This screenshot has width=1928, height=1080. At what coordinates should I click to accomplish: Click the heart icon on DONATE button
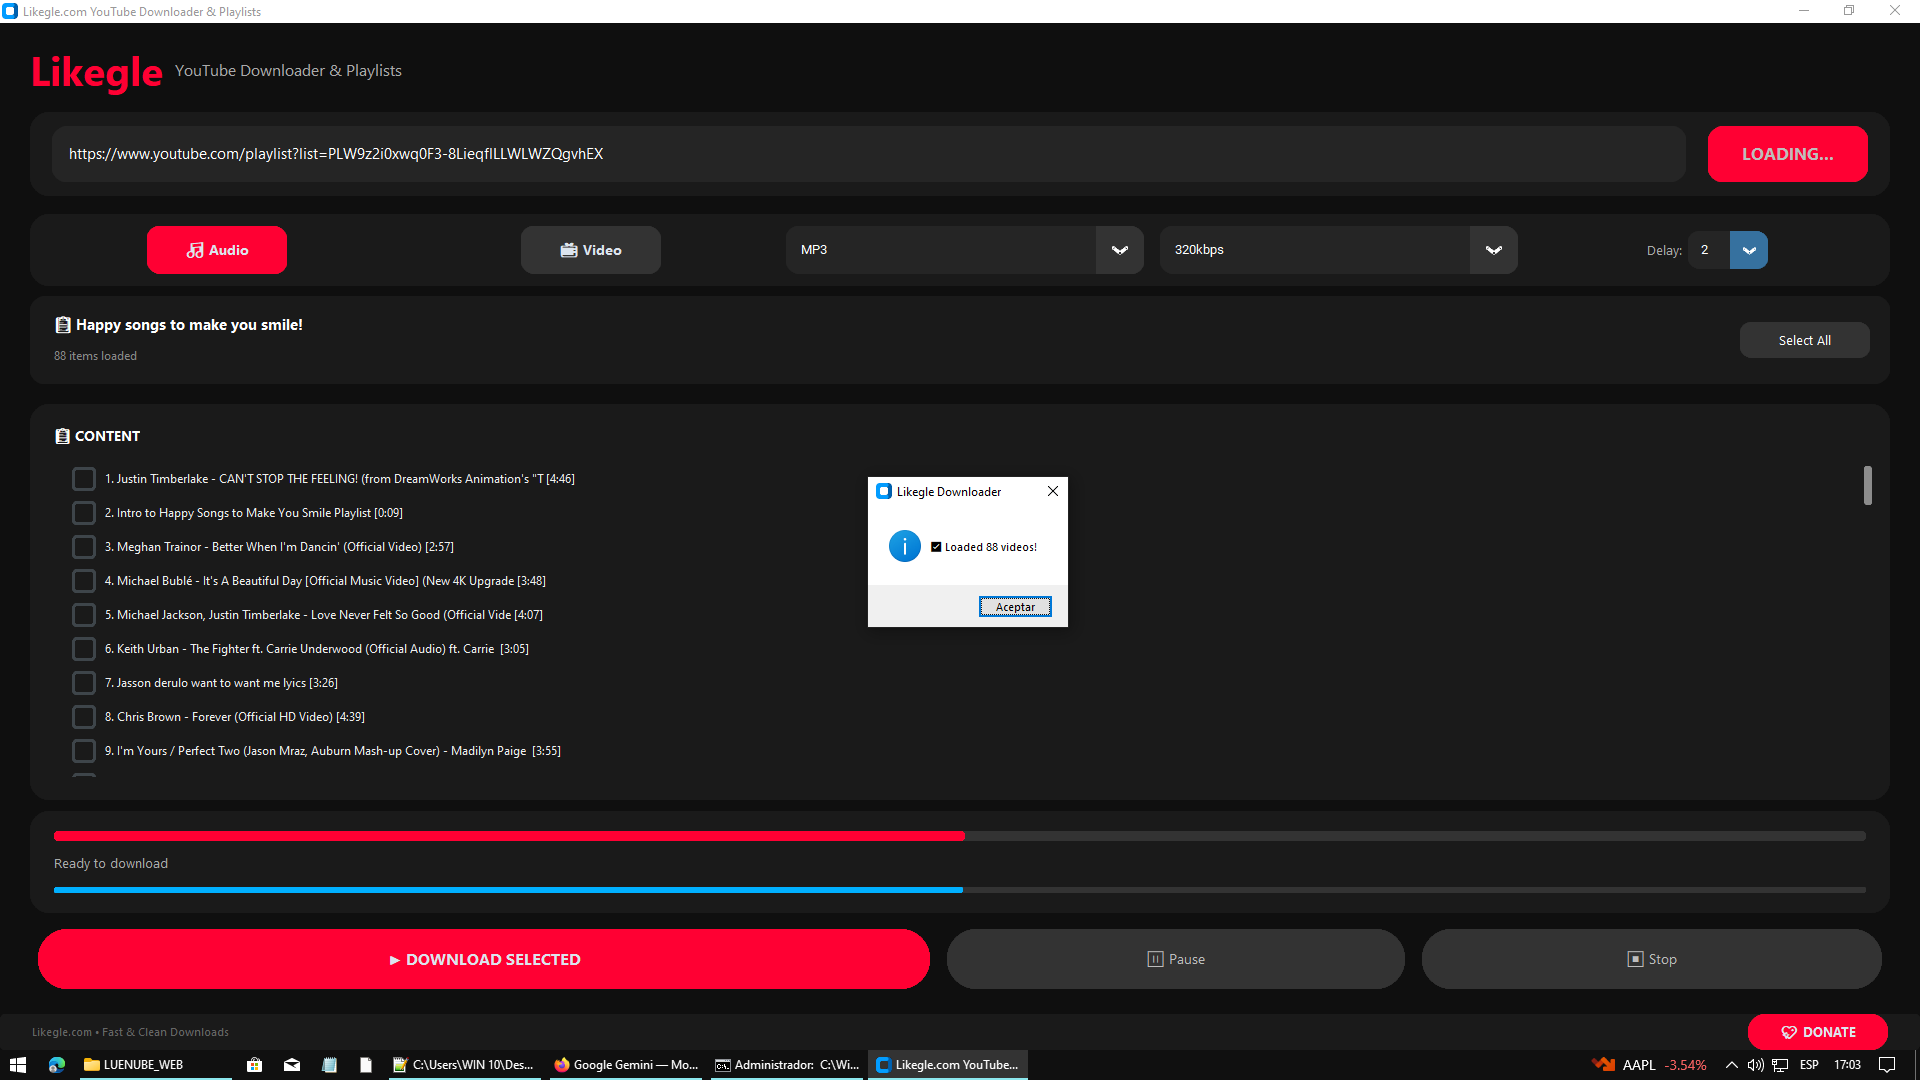[x=1788, y=1032]
